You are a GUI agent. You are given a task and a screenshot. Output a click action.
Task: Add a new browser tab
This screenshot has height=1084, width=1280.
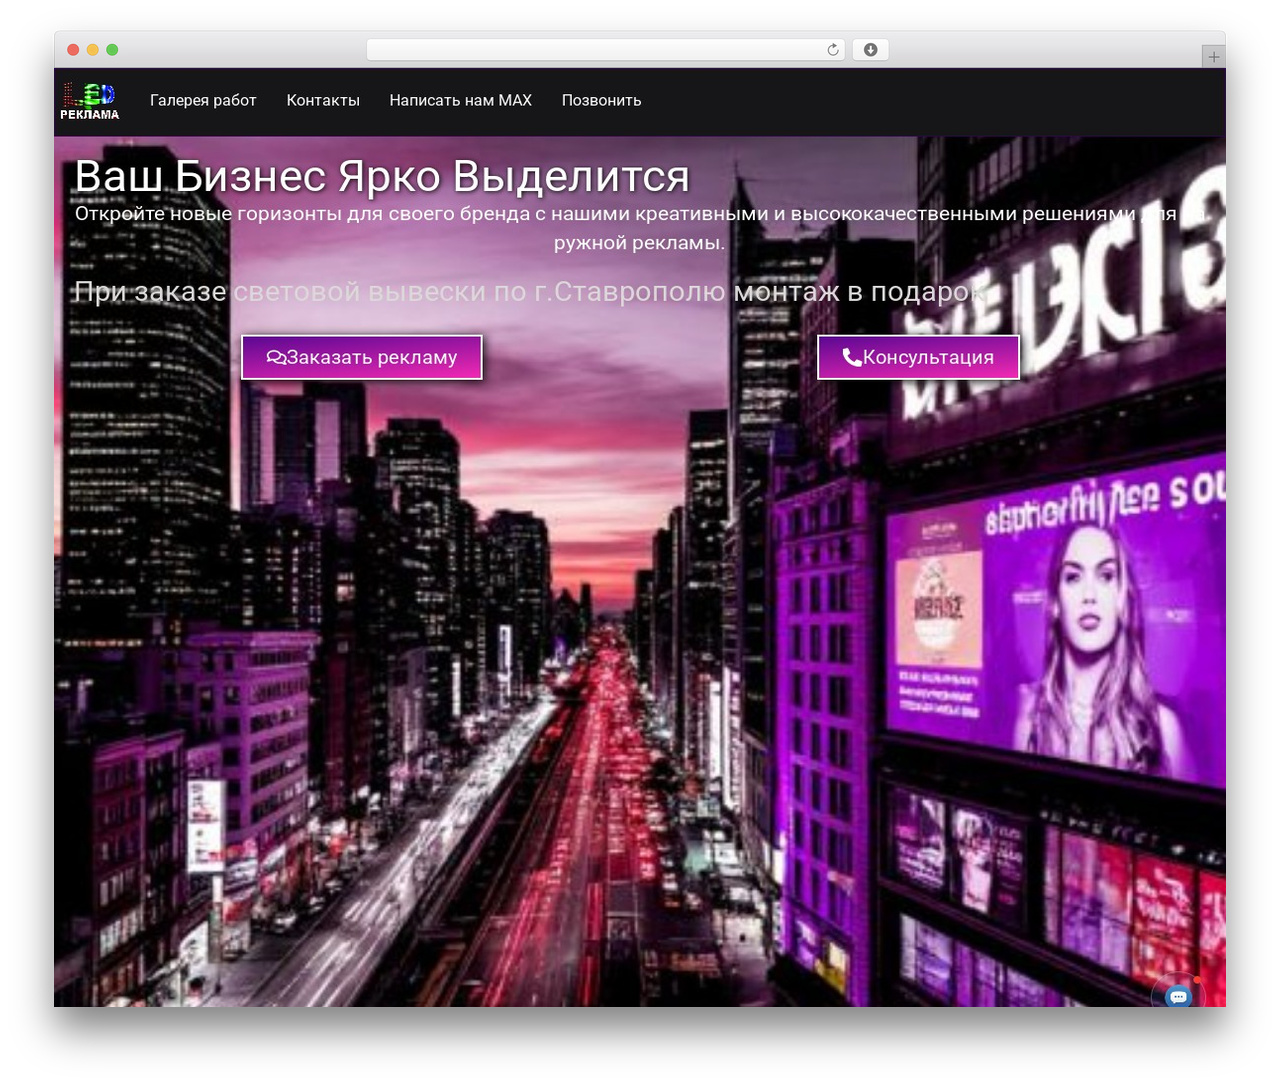point(1213,57)
